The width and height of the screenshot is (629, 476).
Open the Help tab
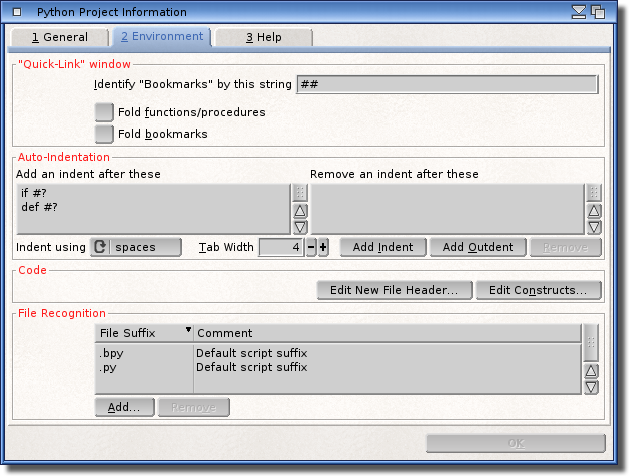tap(263, 37)
